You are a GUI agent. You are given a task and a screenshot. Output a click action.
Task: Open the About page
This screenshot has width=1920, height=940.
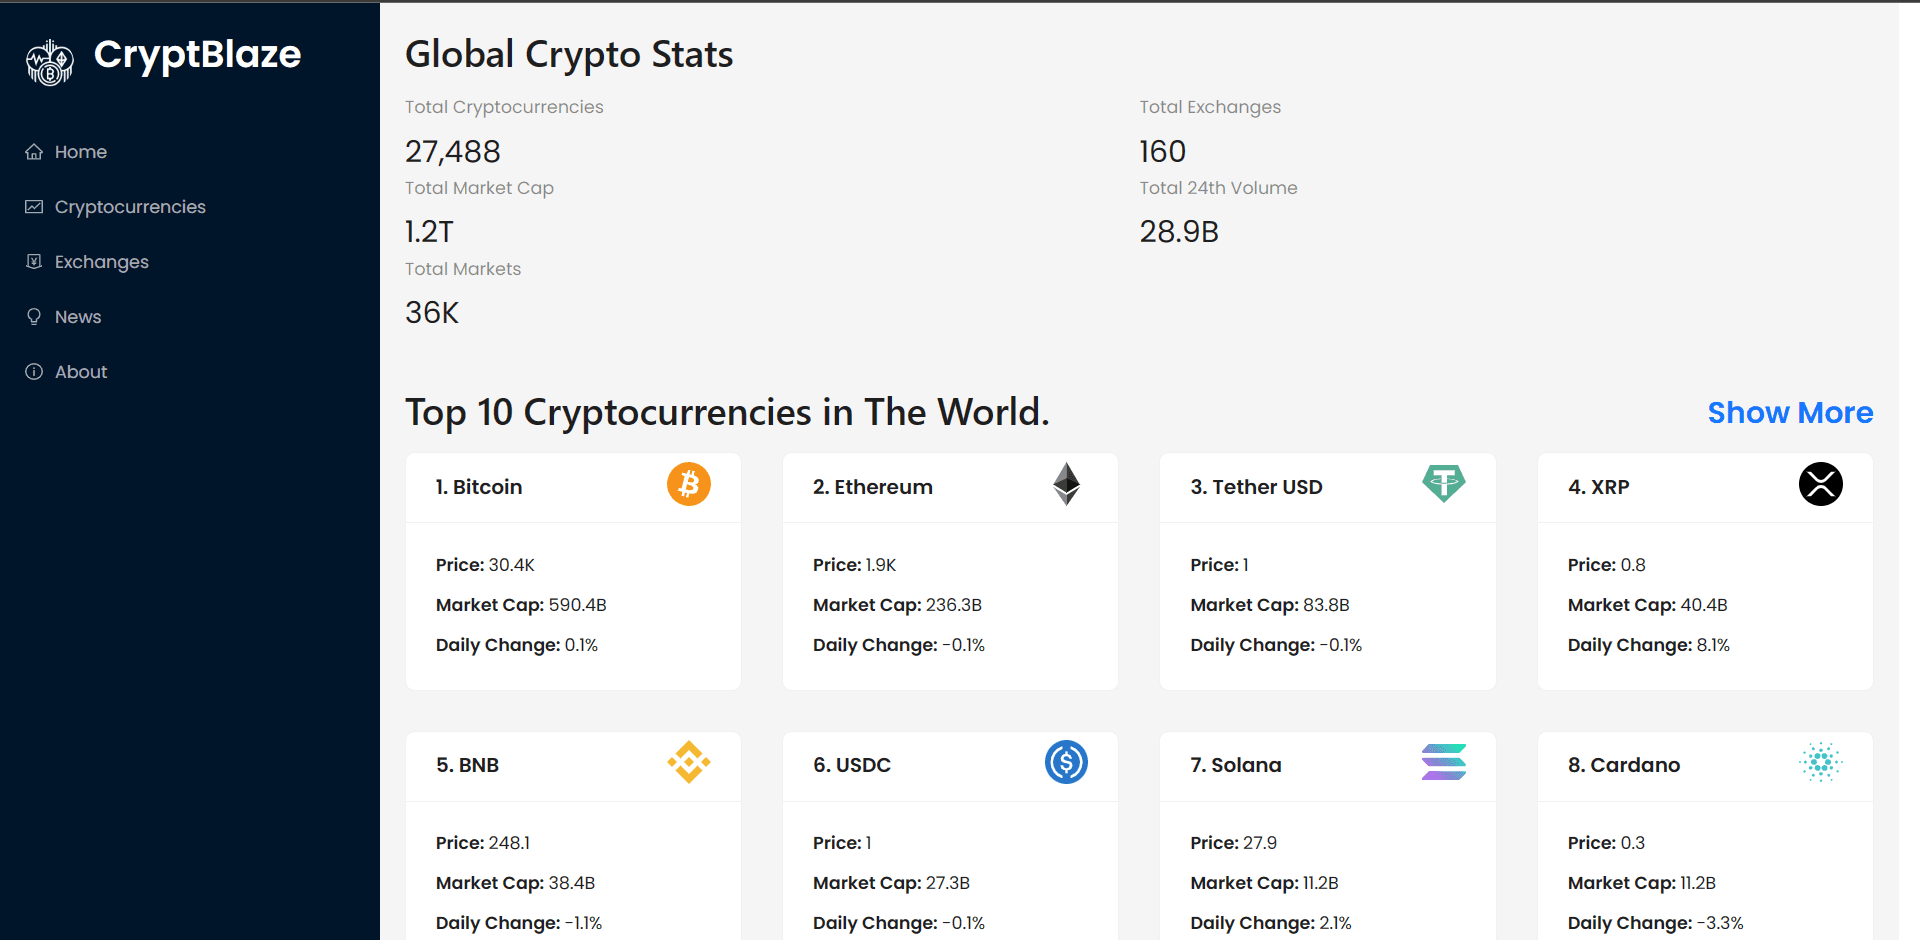81,371
